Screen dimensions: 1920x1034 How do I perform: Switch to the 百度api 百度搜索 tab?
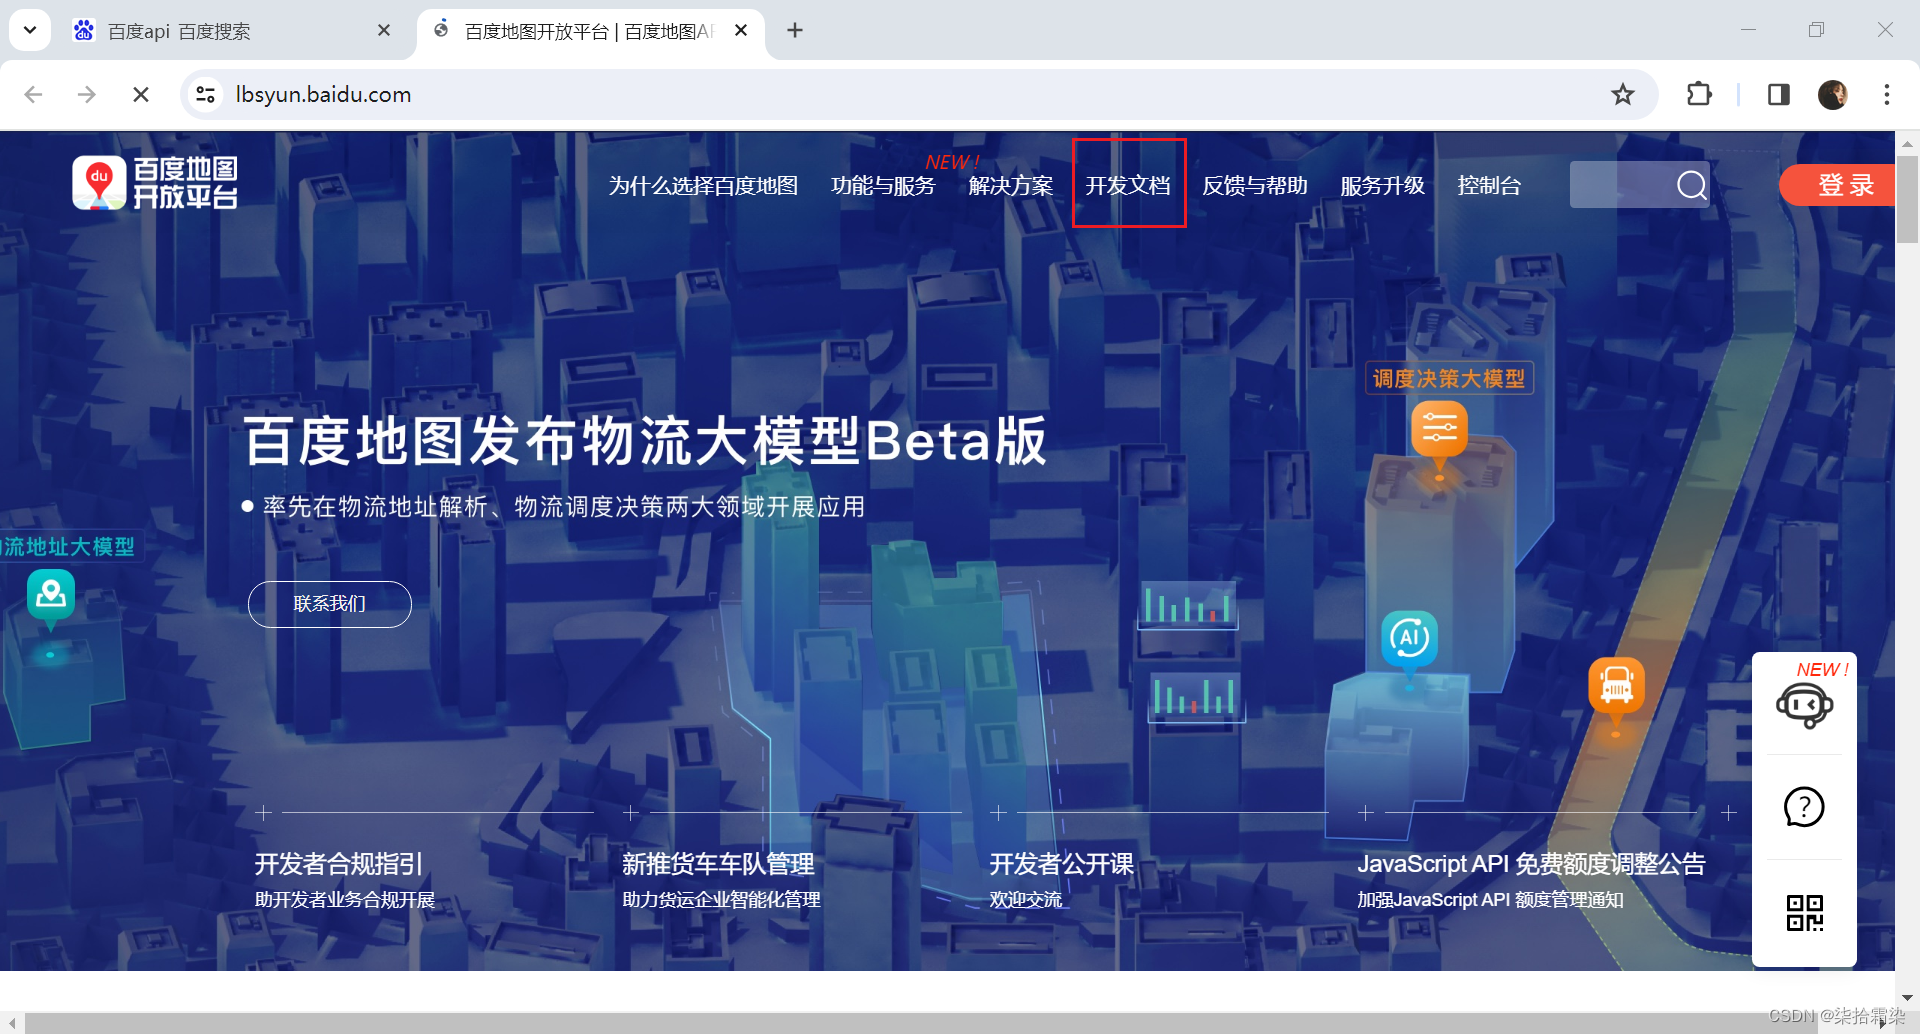[x=176, y=30]
